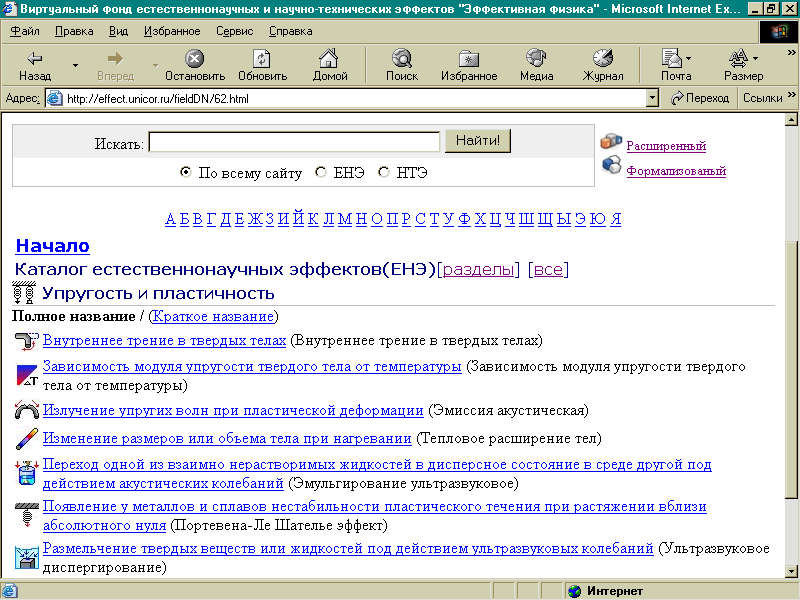
Task: Select the 'По всему сайту' radio button
Action: click(x=185, y=172)
